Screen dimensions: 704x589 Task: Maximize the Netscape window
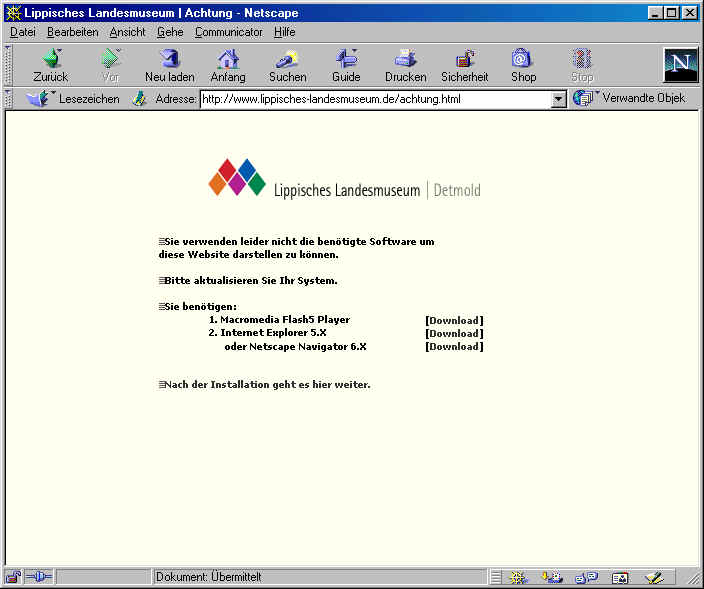pos(671,13)
